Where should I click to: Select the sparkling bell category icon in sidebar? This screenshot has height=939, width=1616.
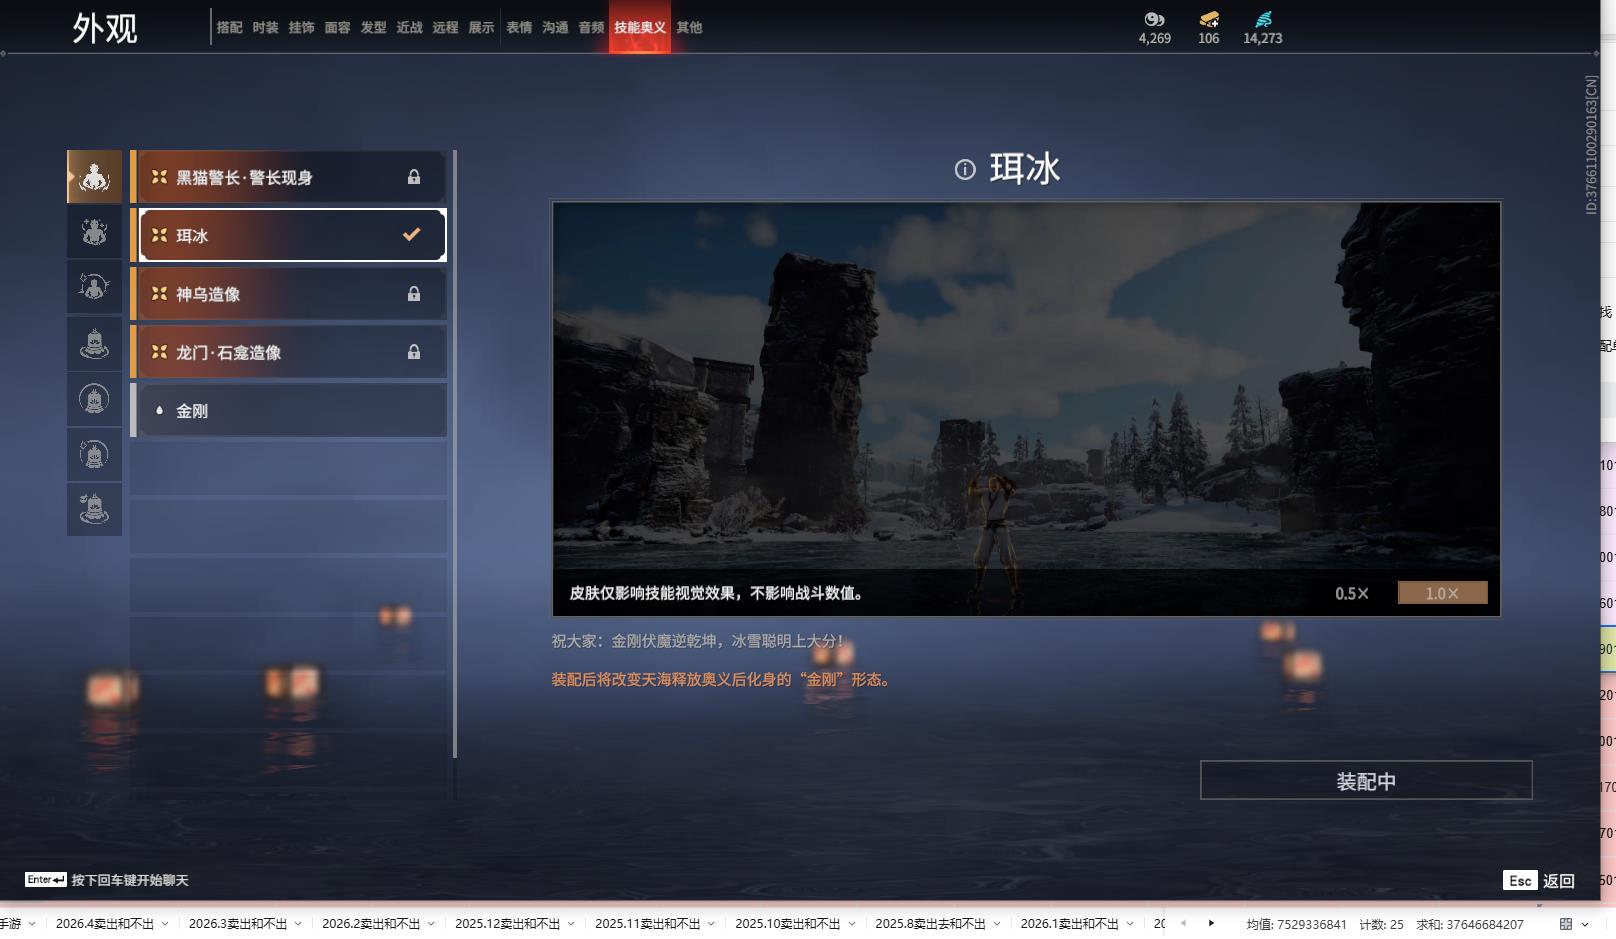(94, 454)
